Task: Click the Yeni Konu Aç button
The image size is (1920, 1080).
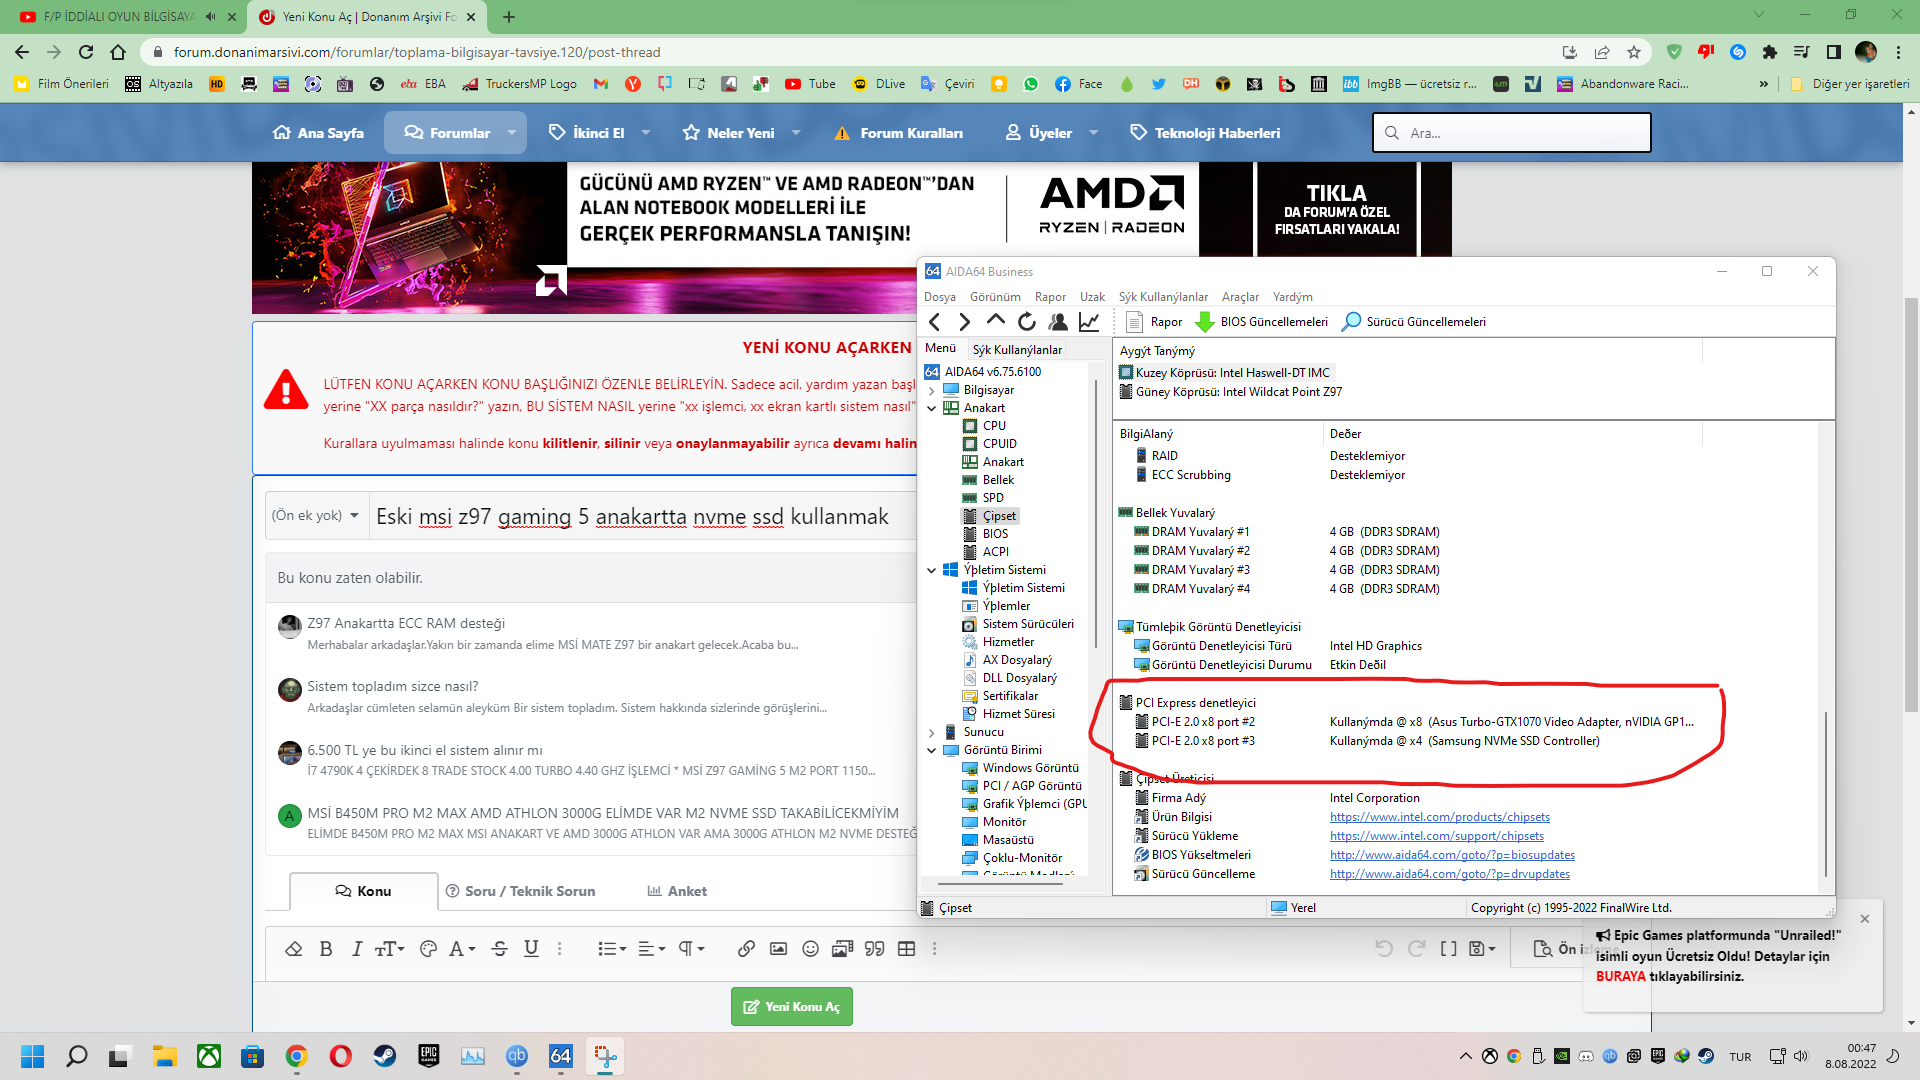Action: click(x=791, y=1007)
